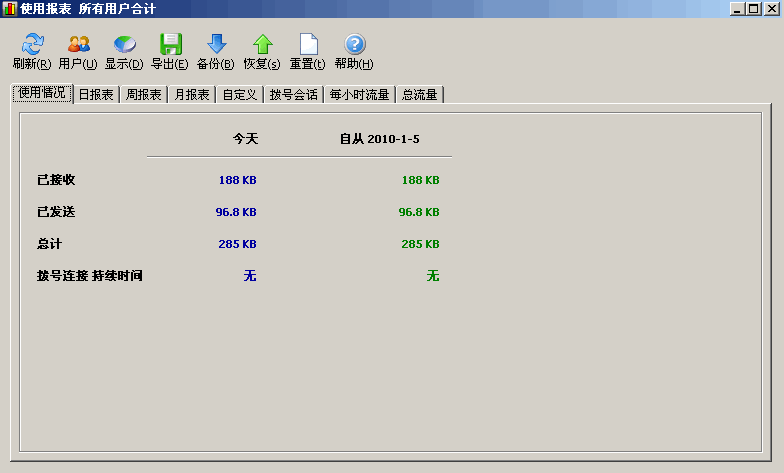
Task: Click the app icon in the title bar
Action: point(9,8)
